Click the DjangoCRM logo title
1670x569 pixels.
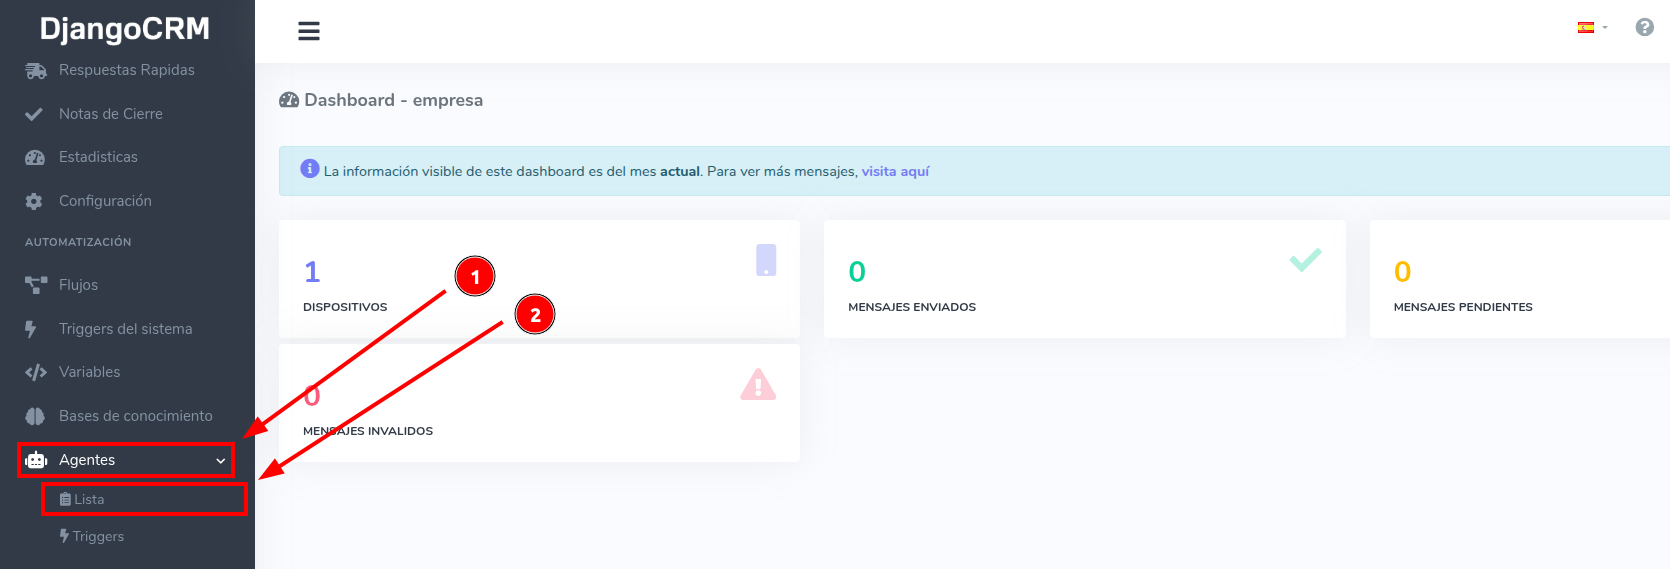pyautogui.click(x=125, y=29)
